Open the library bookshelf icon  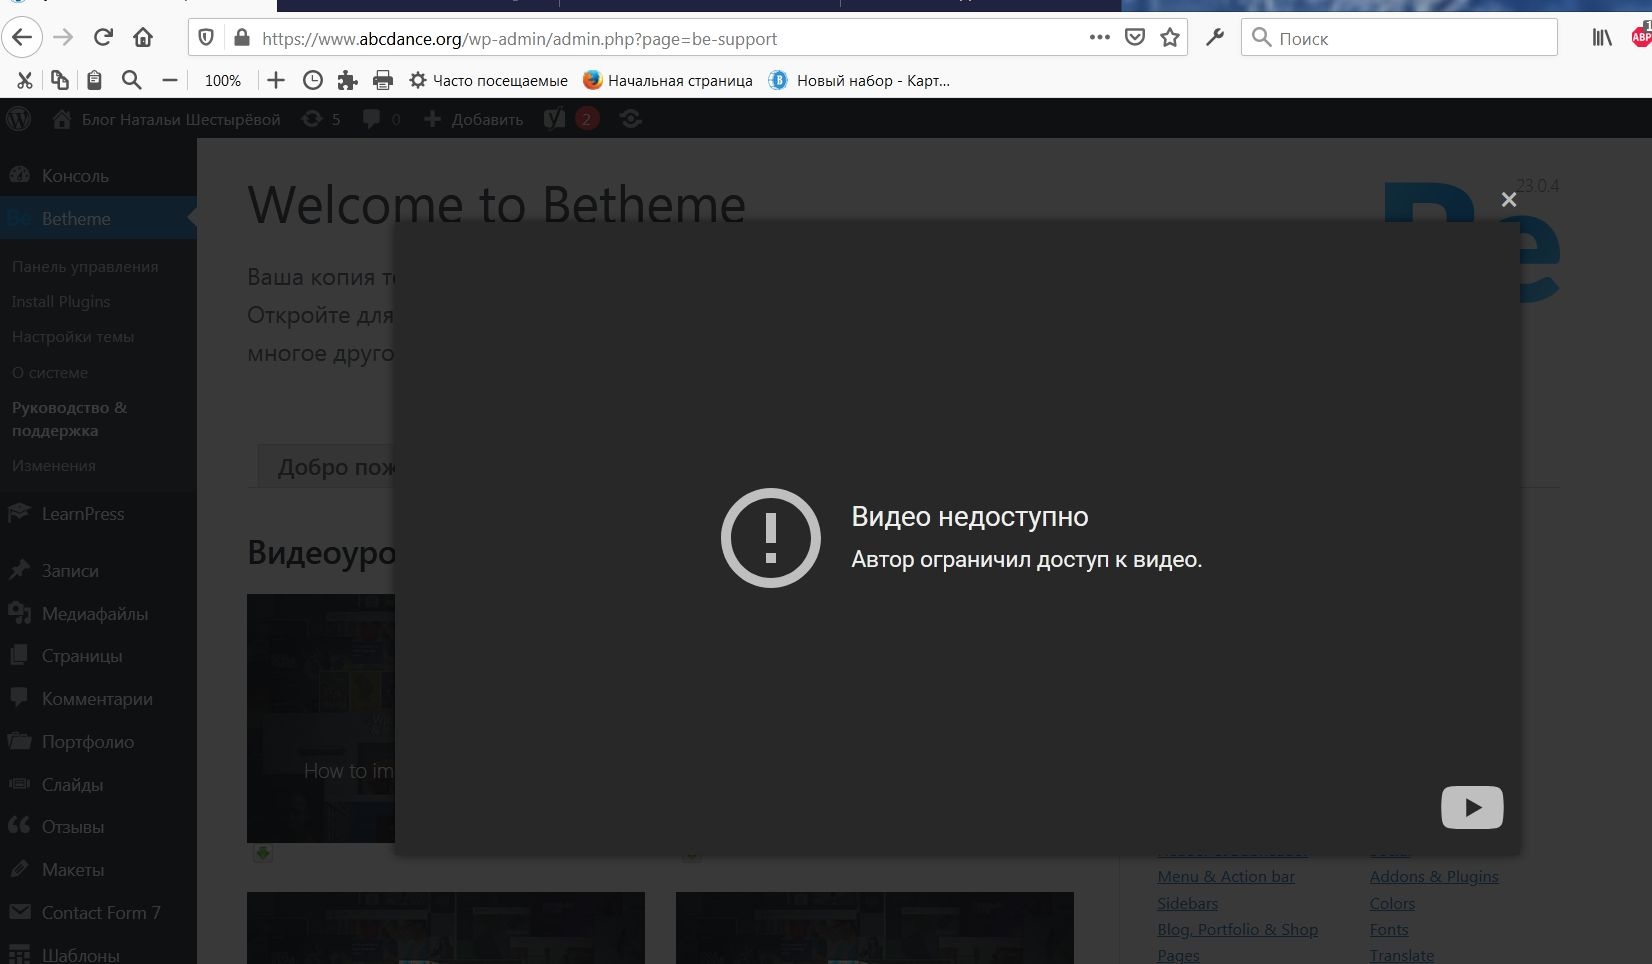click(x=1602, y=38)
